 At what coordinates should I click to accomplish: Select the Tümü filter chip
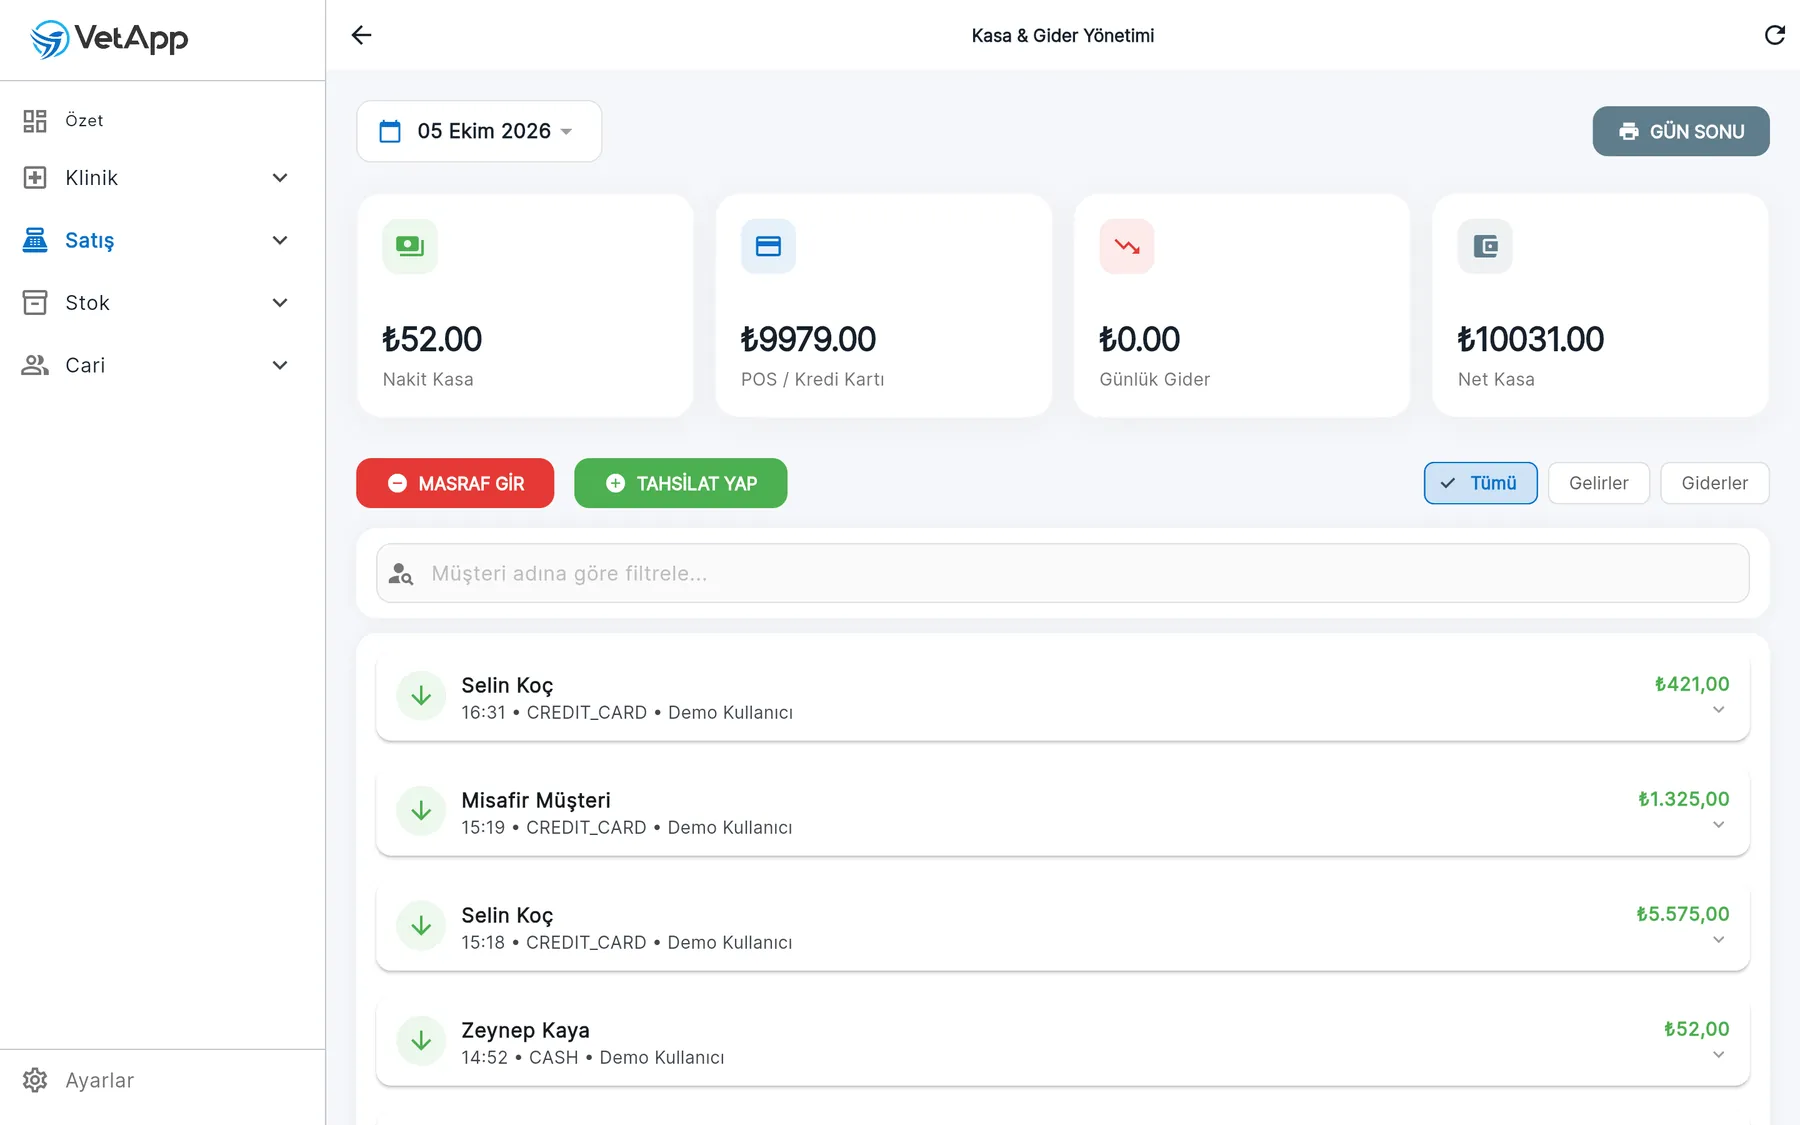[x=1481, y=483]
